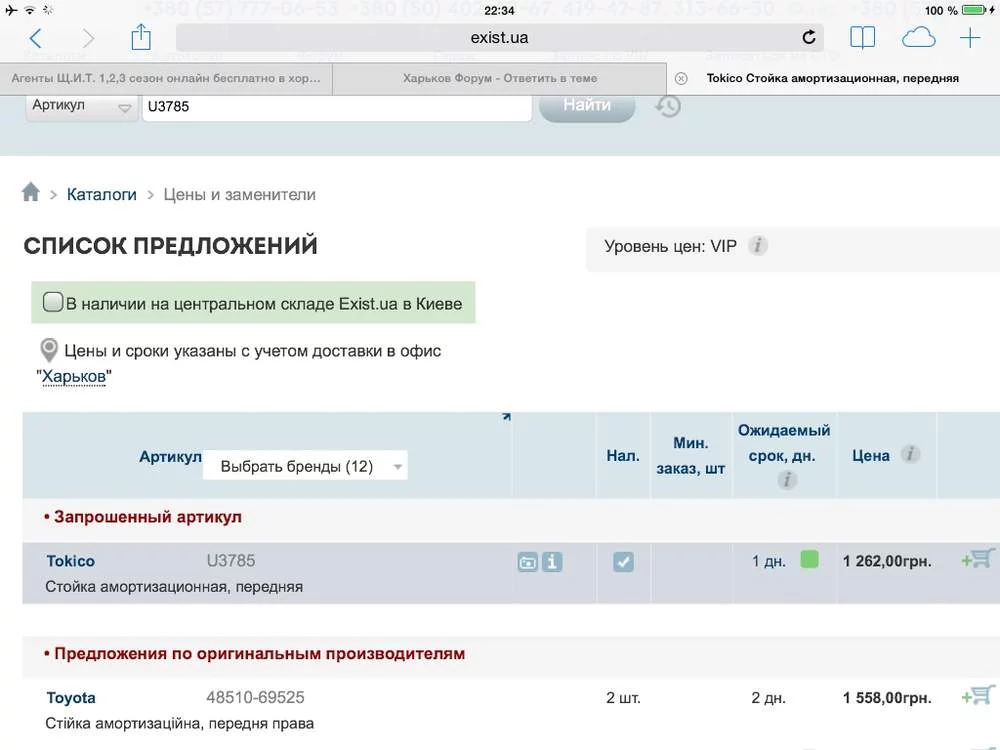Click availability checkmark in Tokico row
The image size is (1000, 750).
[x=623, y=562]
